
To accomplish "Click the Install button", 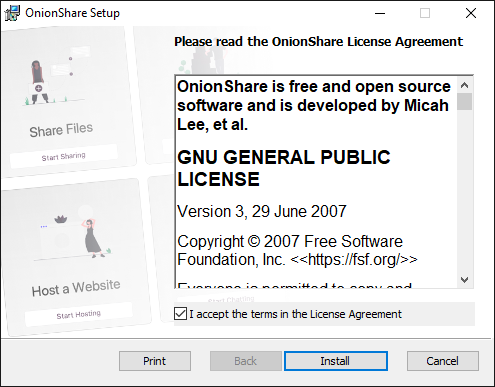I will (336, 361).
